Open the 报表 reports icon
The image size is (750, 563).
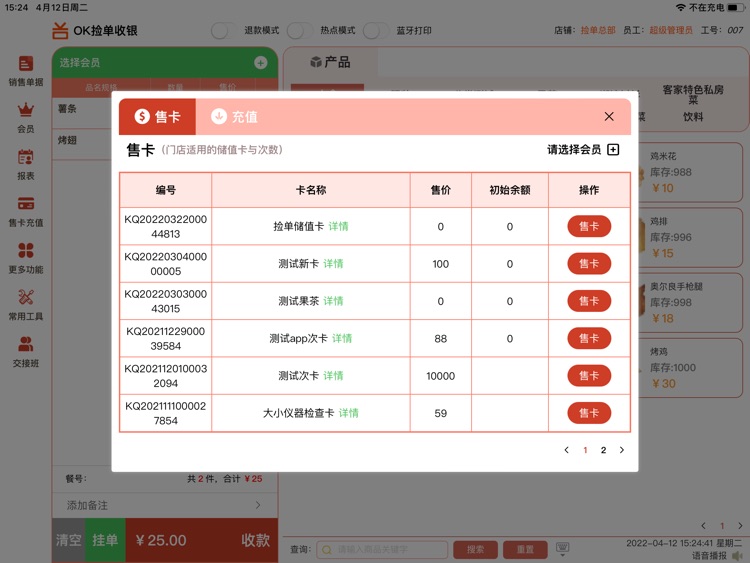26,157
